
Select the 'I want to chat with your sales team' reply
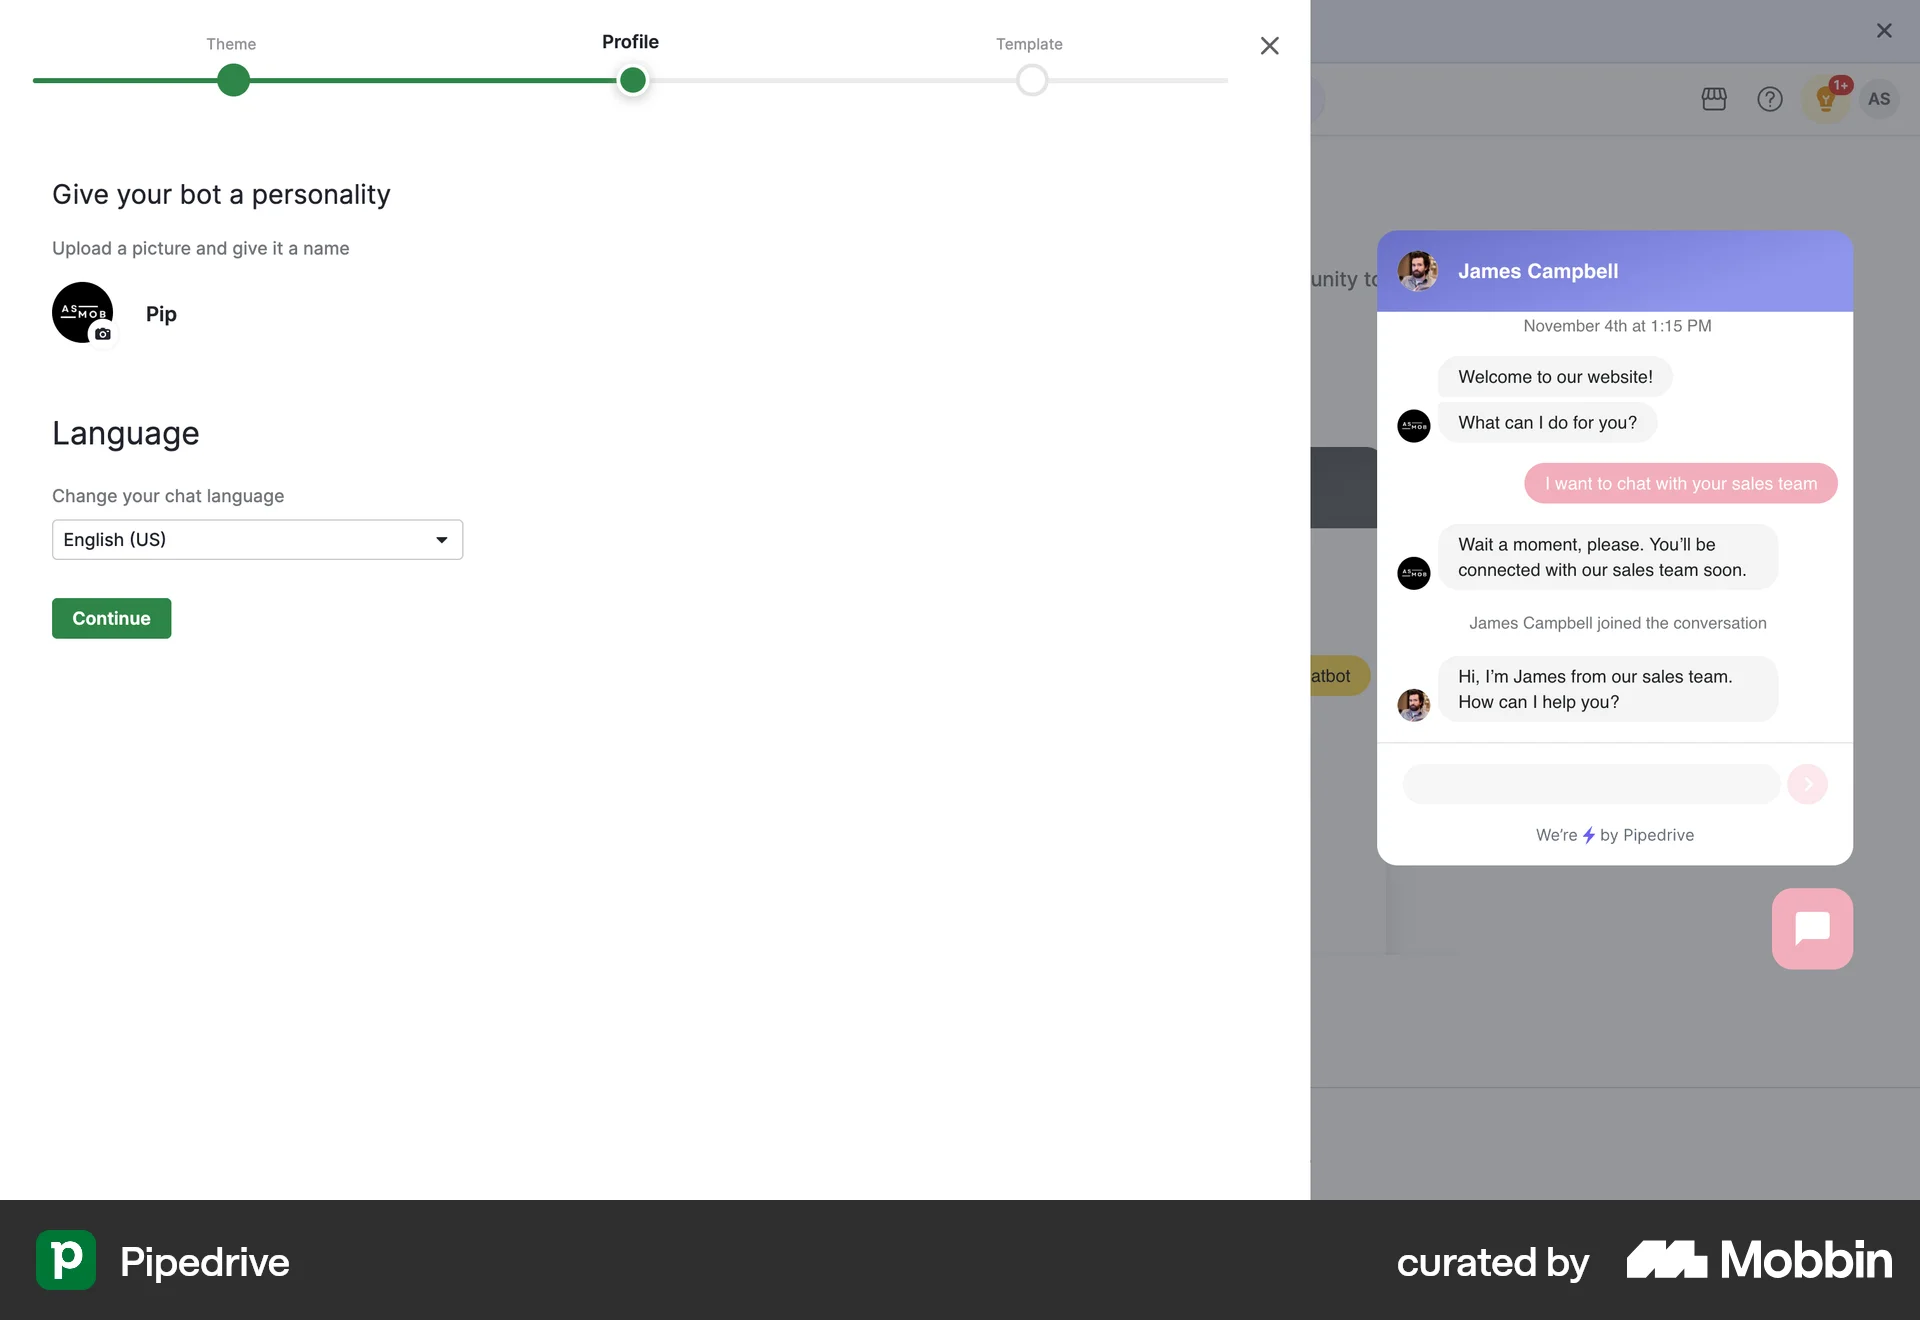tap(1680, 483)
